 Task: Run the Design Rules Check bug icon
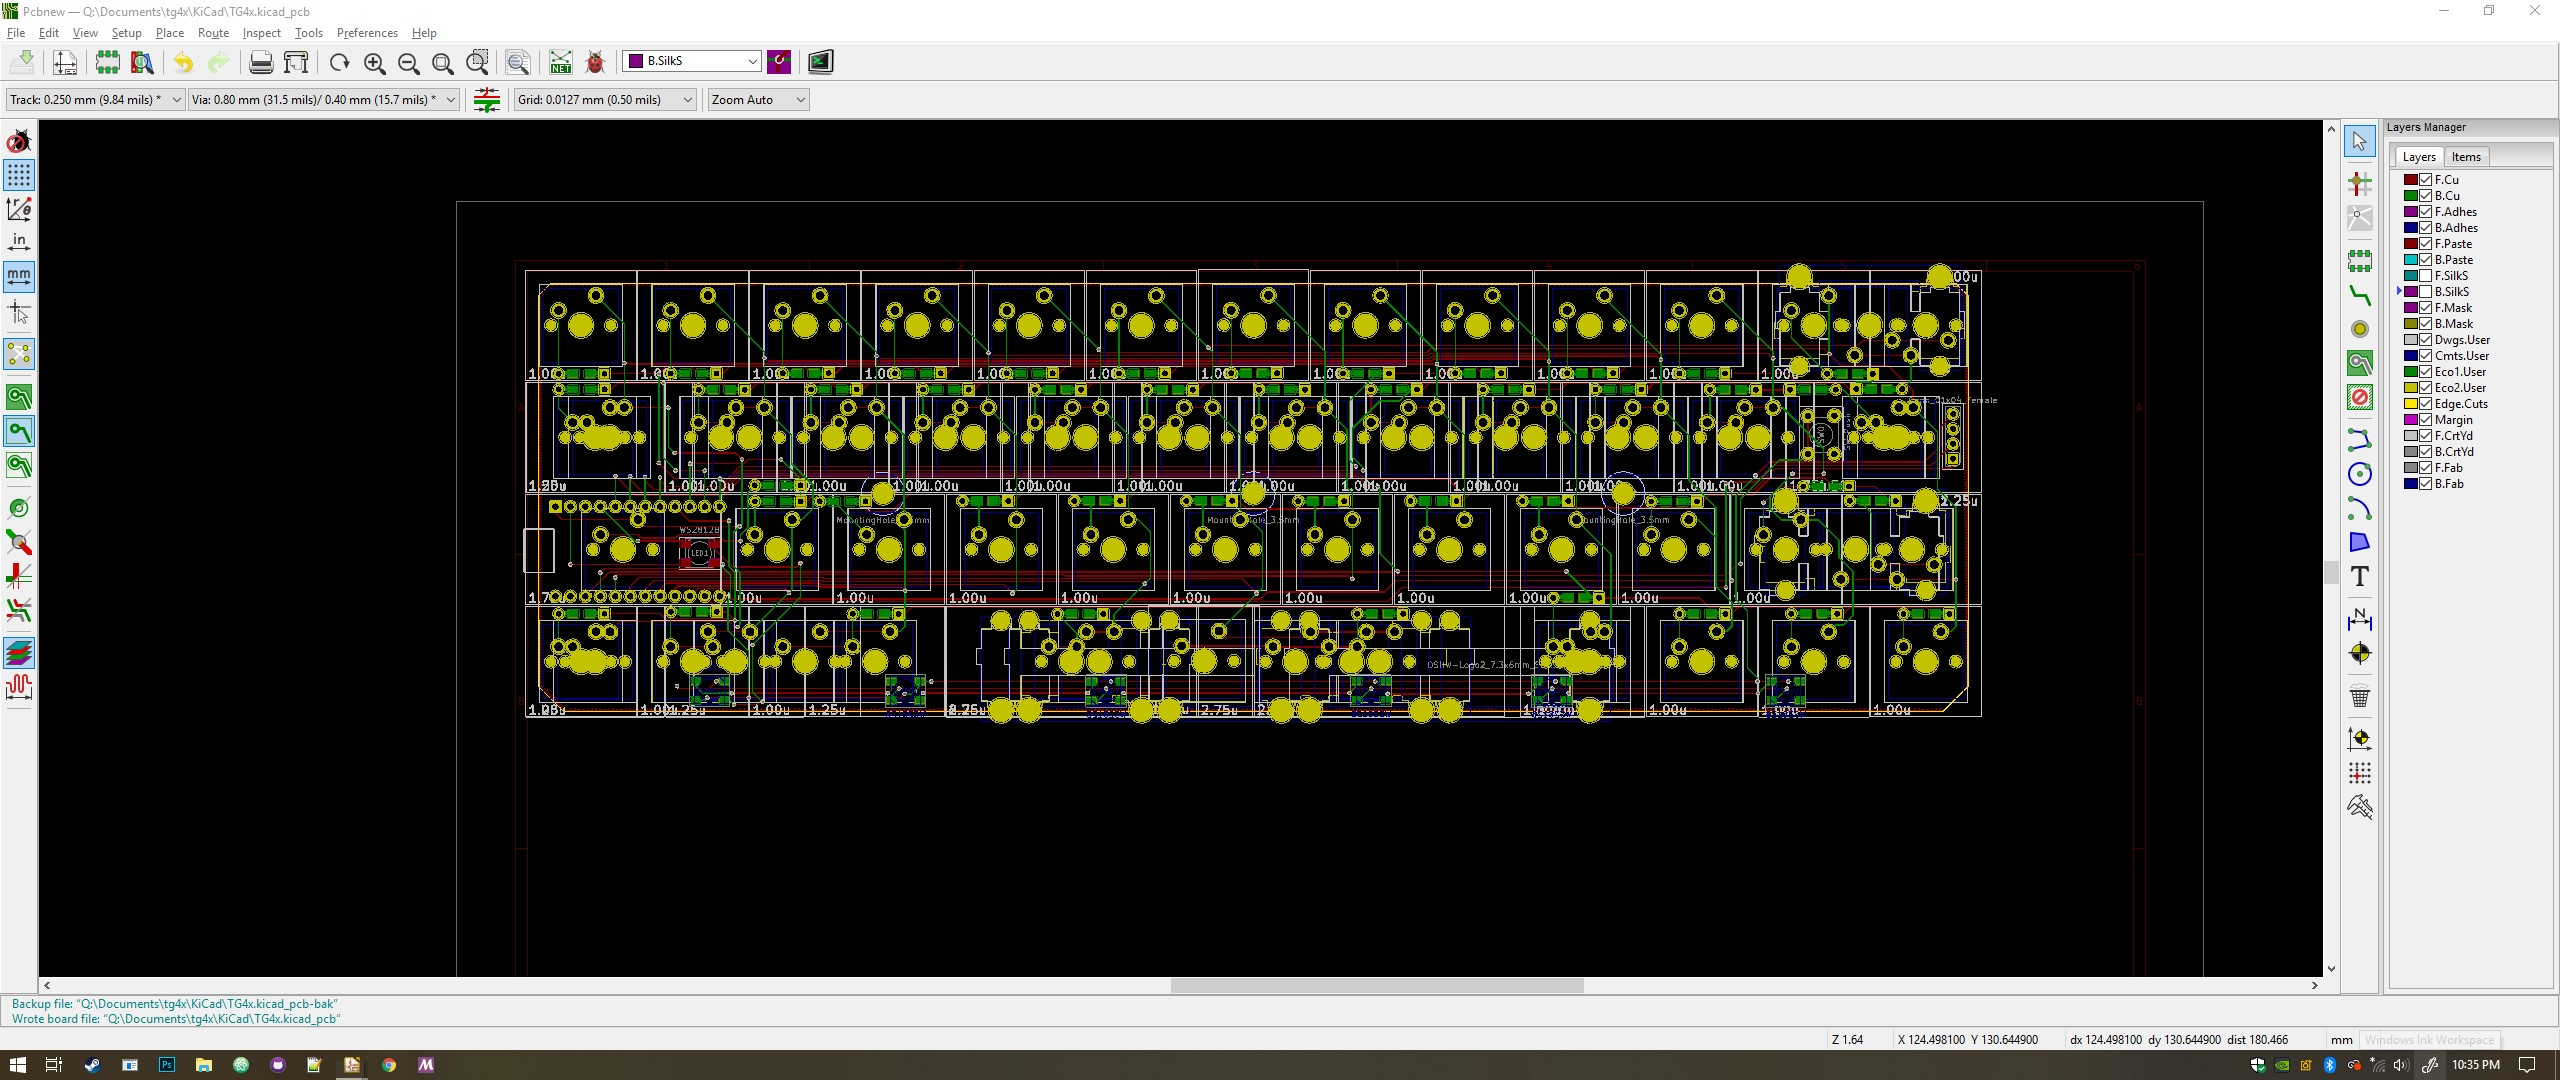pyautogui.click(x=595, y=63)
